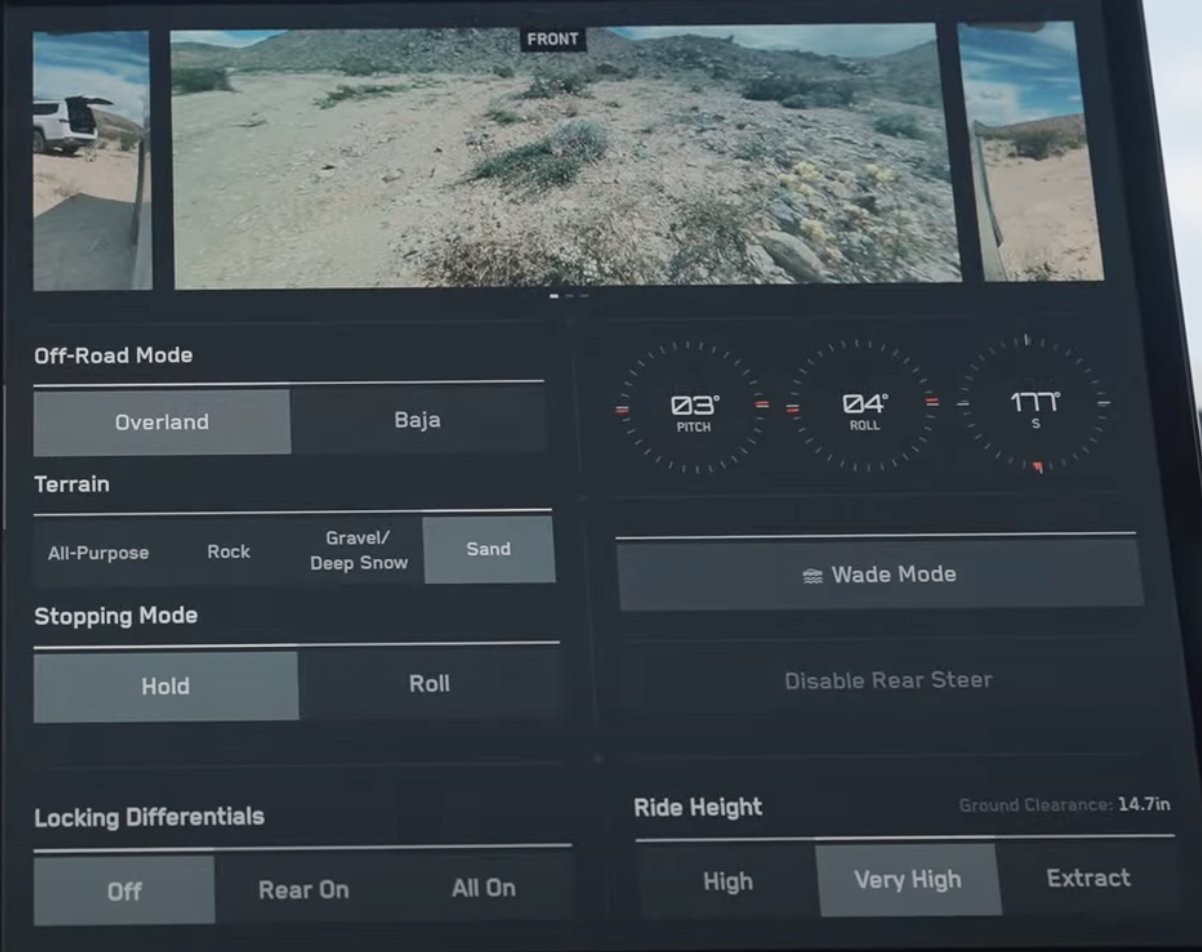This screenshot has width=1202, height=952.
Task: Switch to Baja off-road mode
Action: tap(417, 420)
